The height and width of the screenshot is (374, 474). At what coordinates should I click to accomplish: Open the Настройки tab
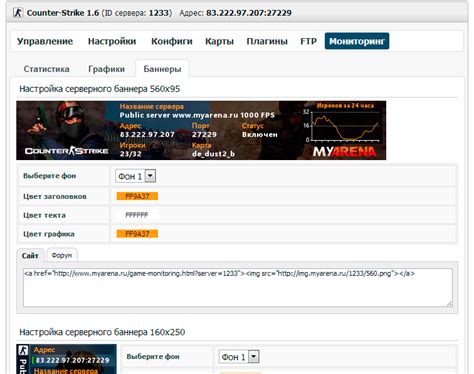[112, 41]
